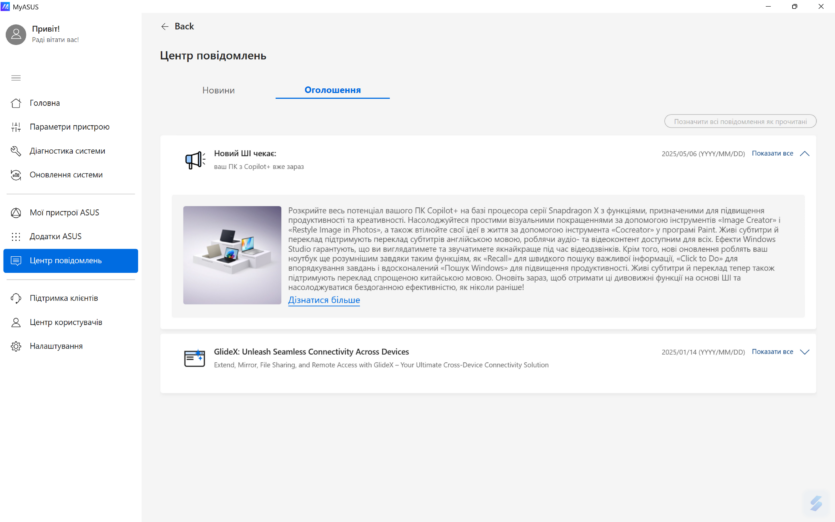Click the MyASUS logo in title bar
835x522 pixels.
coord(5,7)
